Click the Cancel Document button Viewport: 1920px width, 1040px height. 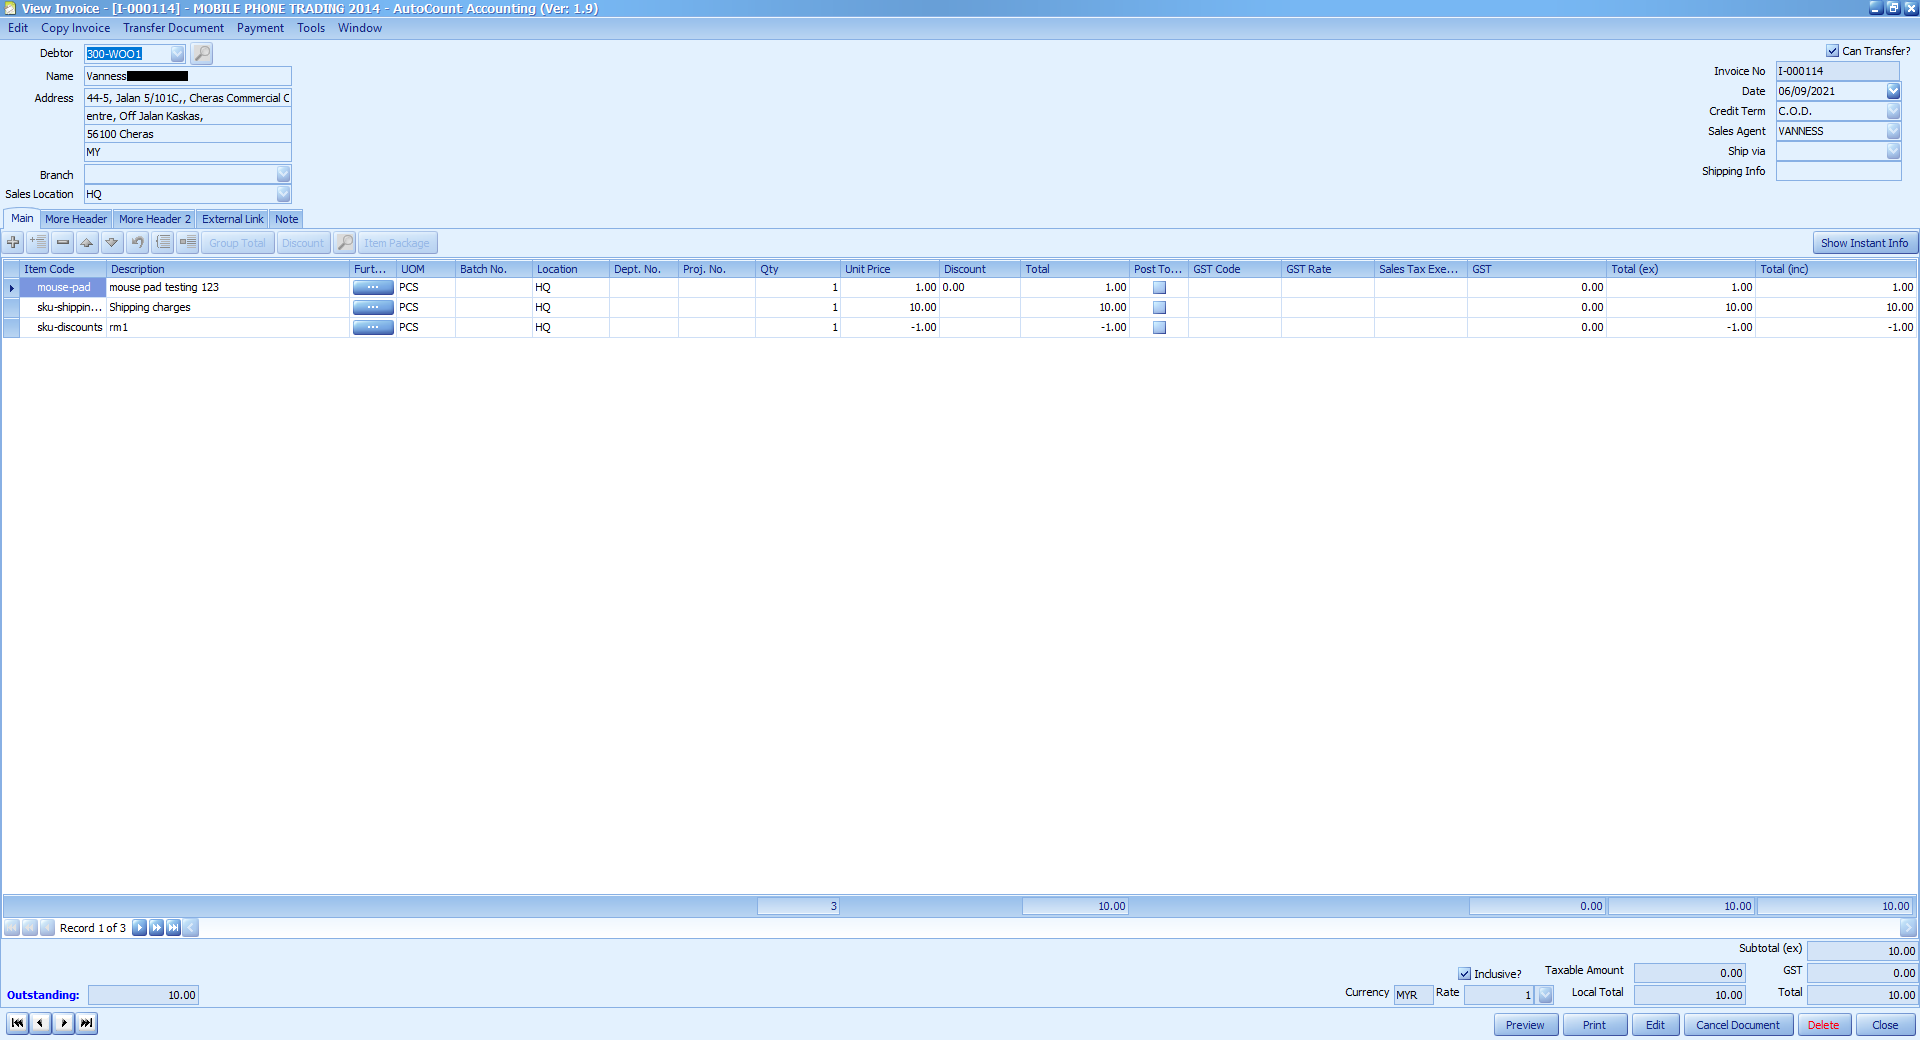pyautogui.click(x=1738, y=1025)
